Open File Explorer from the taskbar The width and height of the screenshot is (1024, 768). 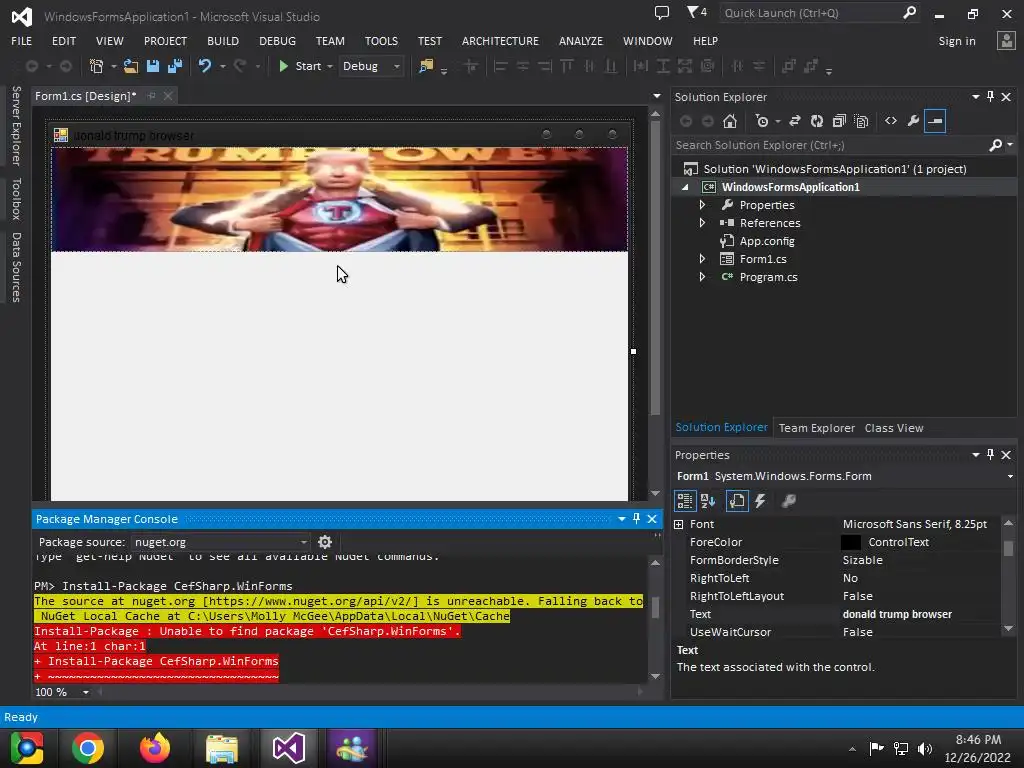tap(222, 748)
